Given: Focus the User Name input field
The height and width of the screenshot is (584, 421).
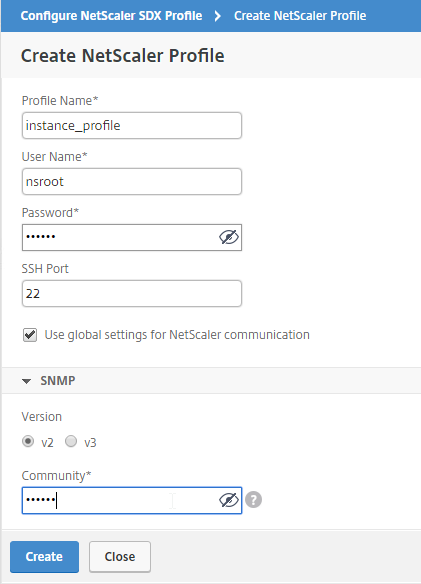Looking at the screenshot, I should tap(132, 181).
